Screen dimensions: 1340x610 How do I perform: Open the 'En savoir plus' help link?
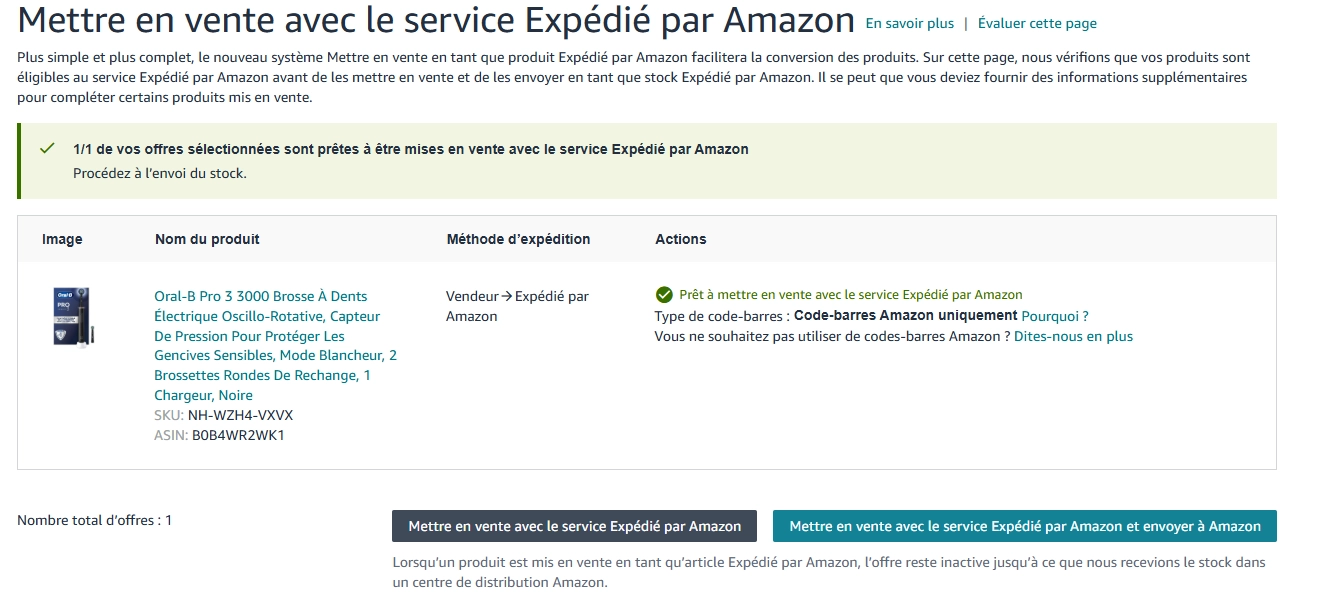point(908,23)
